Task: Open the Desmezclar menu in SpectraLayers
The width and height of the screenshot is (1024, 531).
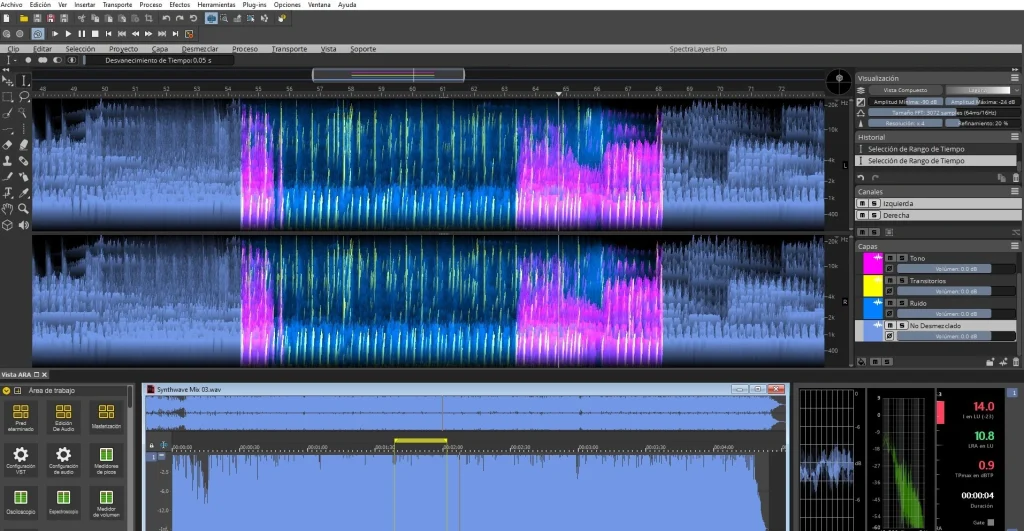Action: tap(200, 49)
